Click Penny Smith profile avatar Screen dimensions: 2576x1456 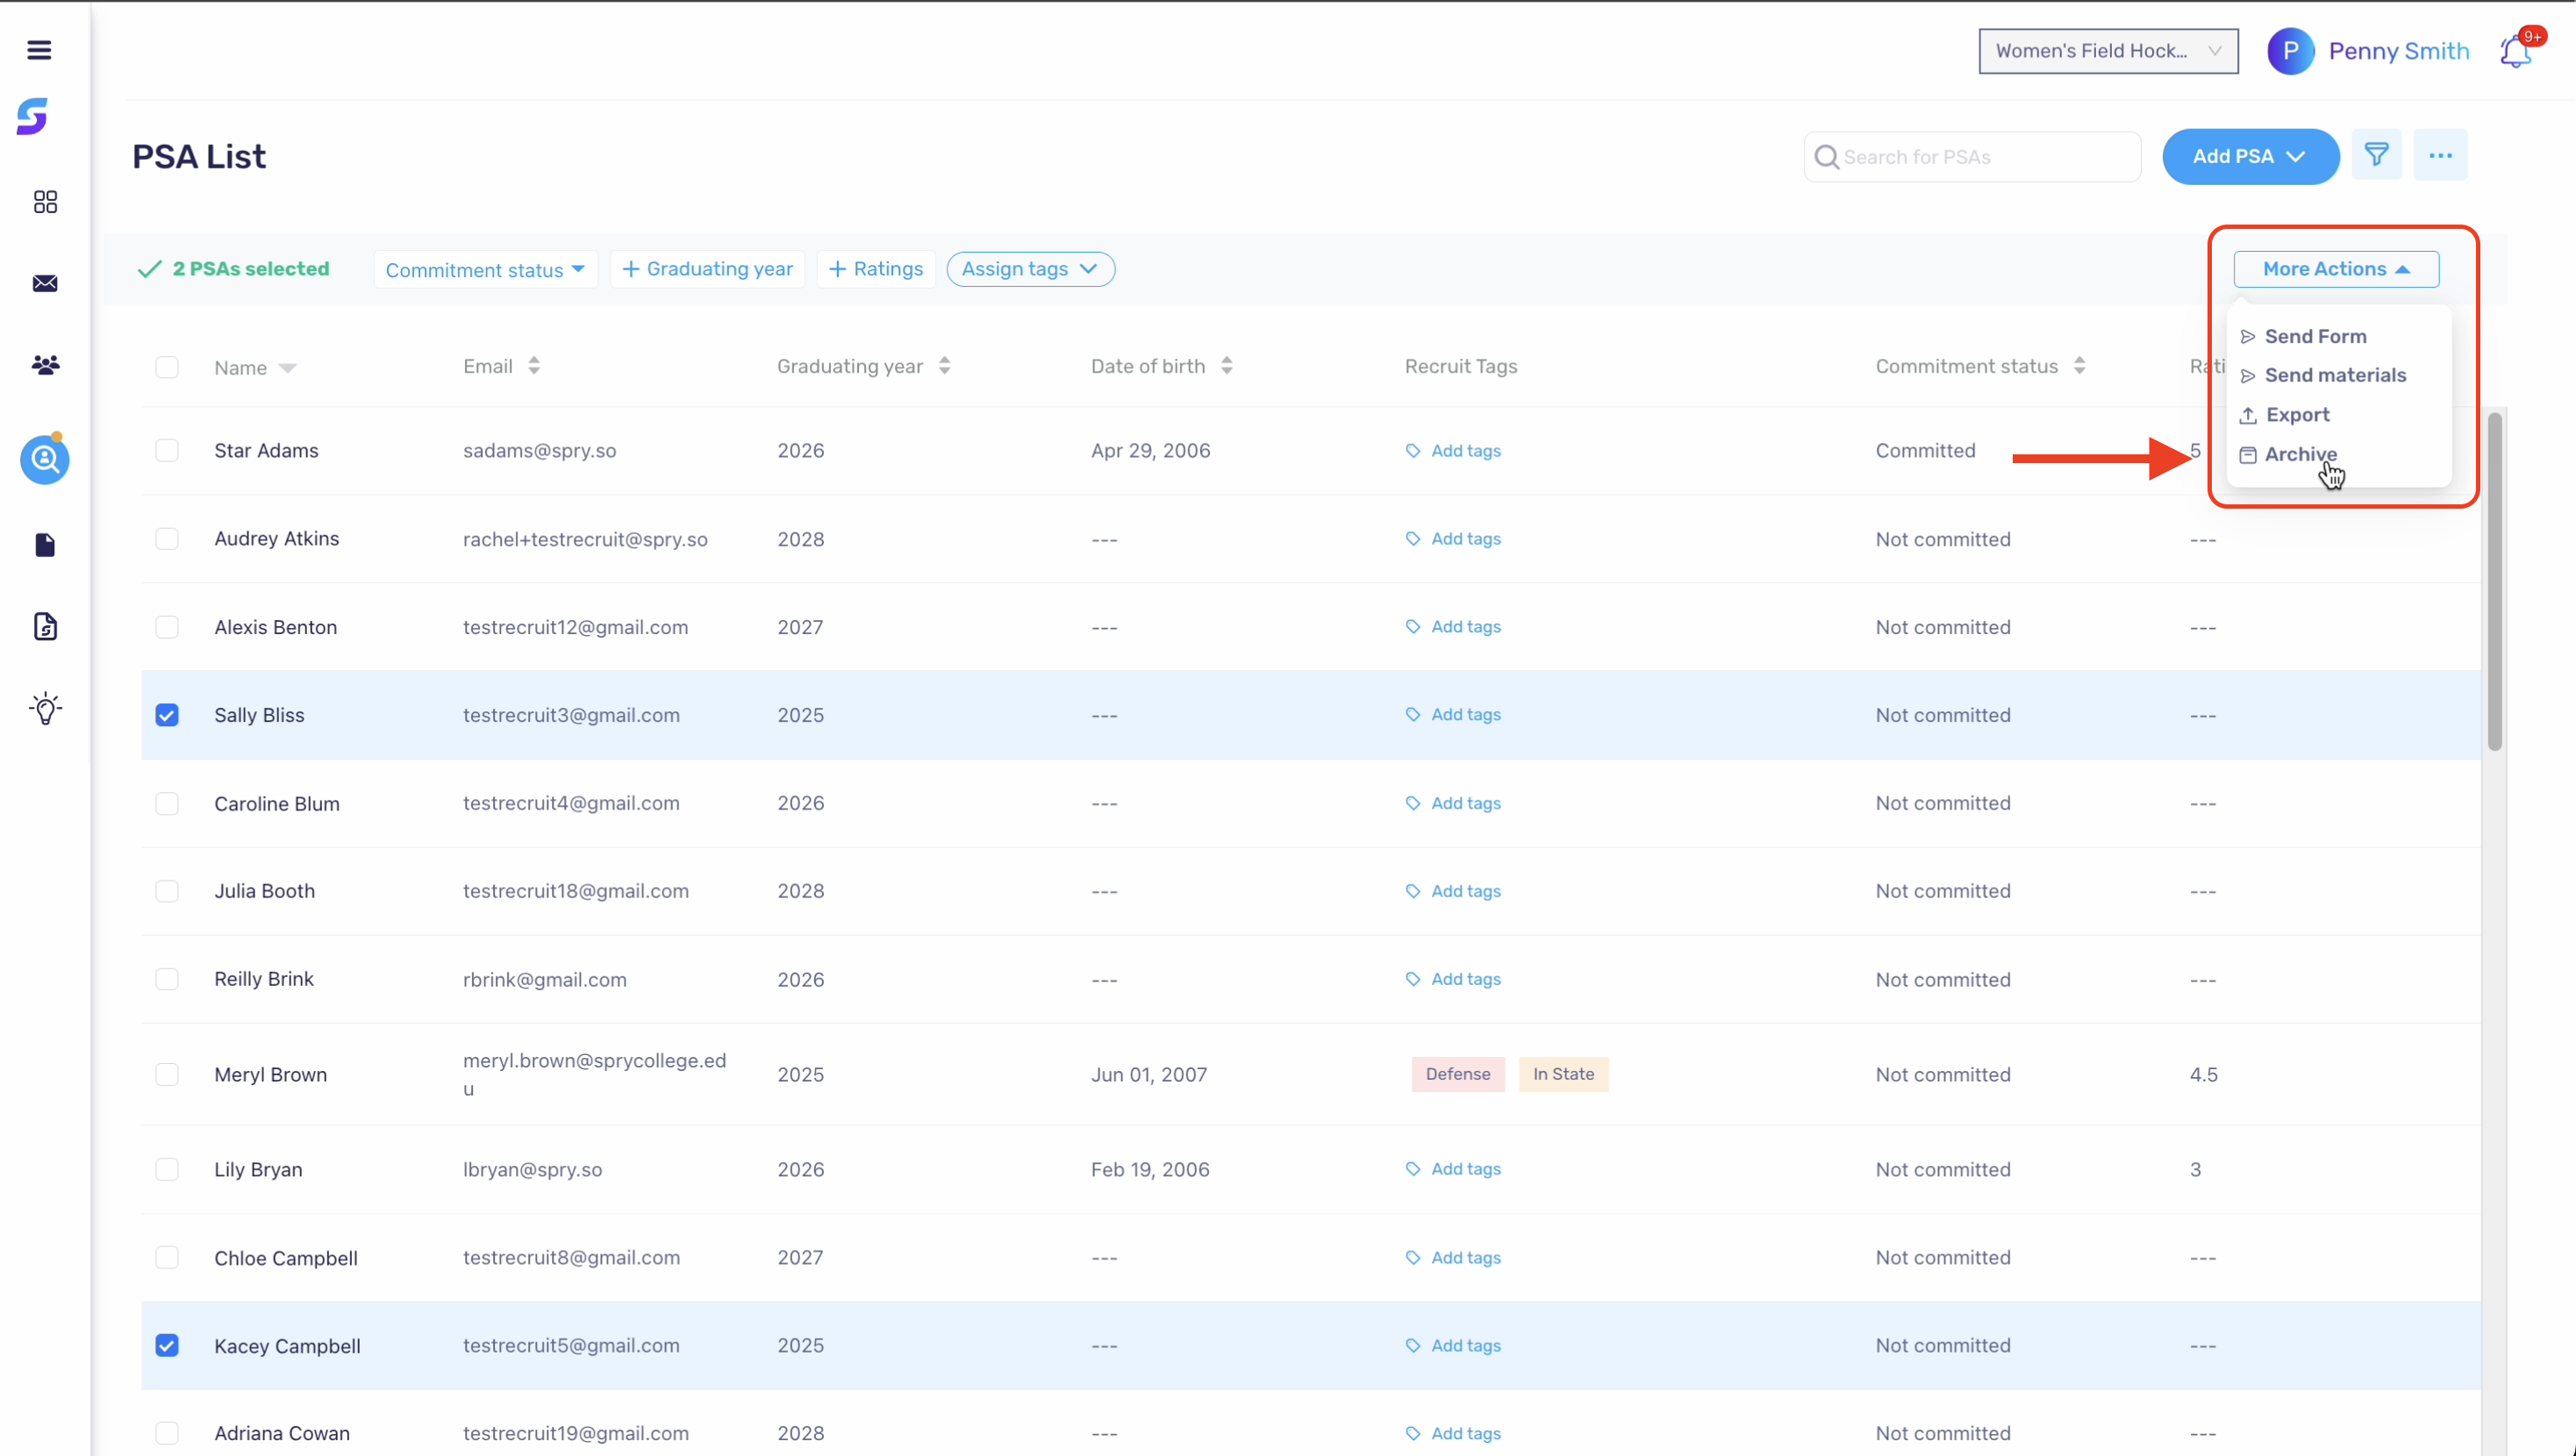coord(2290,51)
